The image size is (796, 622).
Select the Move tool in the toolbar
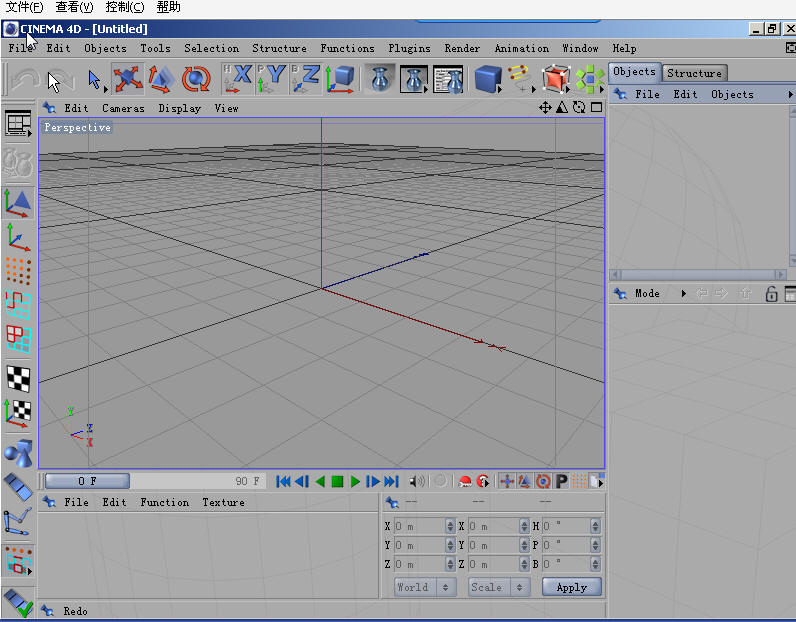[x=126, y=78]
